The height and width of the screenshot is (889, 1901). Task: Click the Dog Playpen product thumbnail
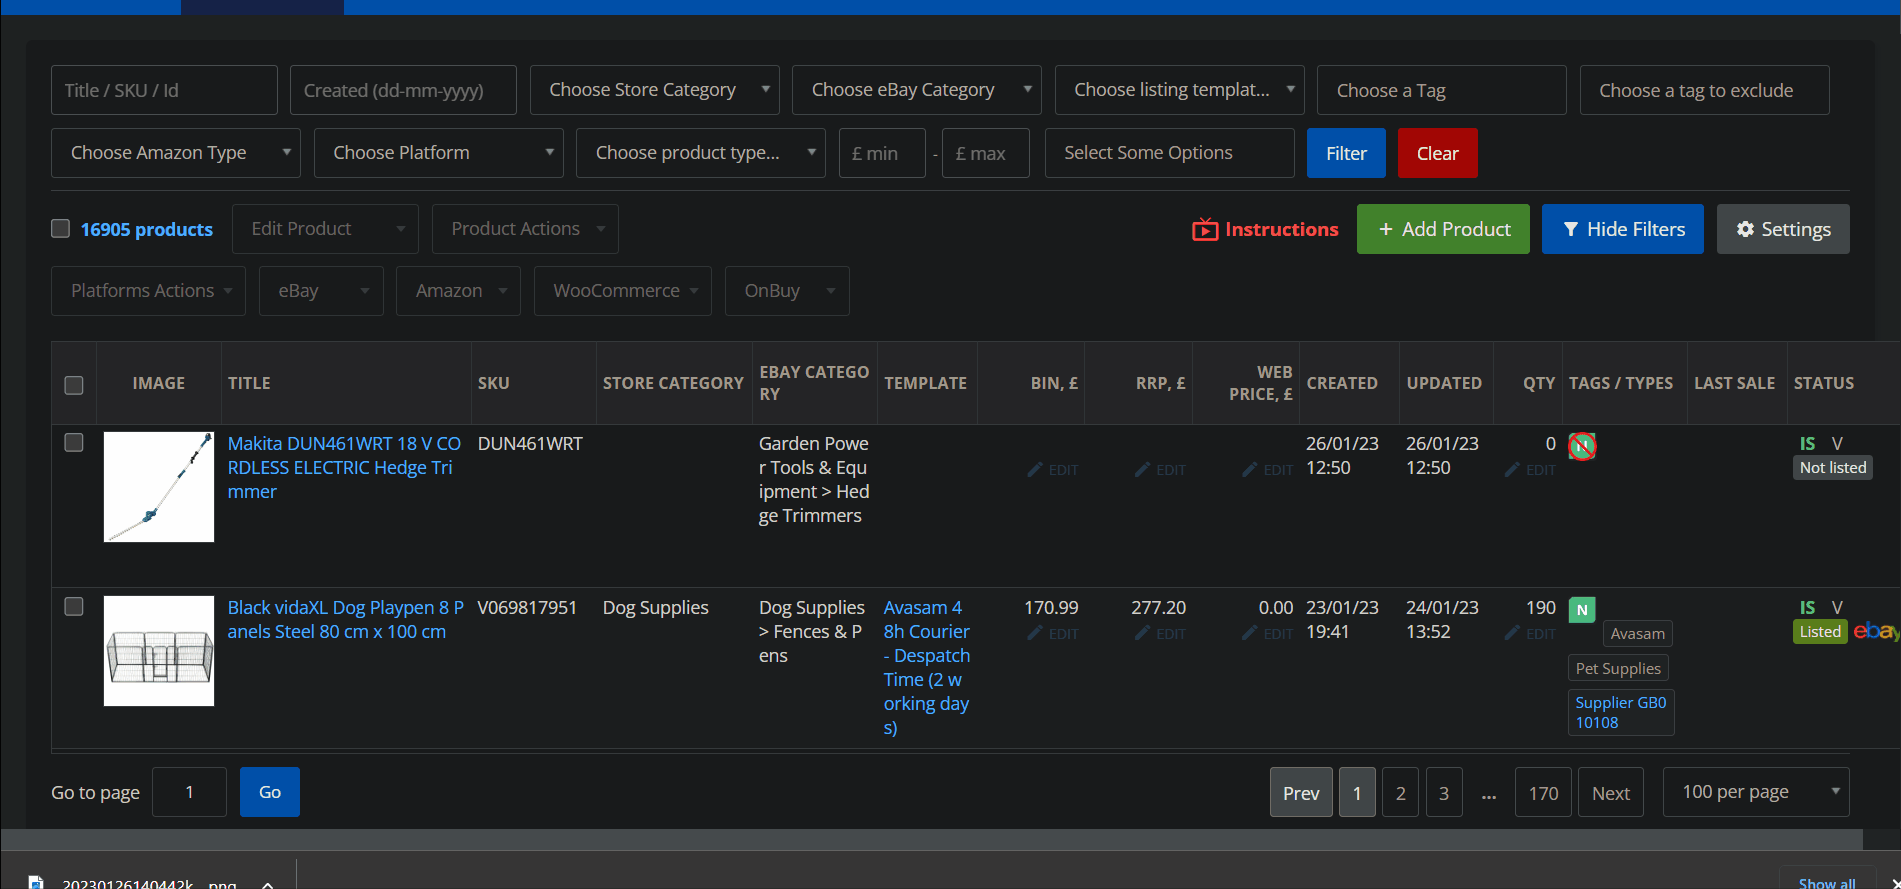[x=159, y=651]
